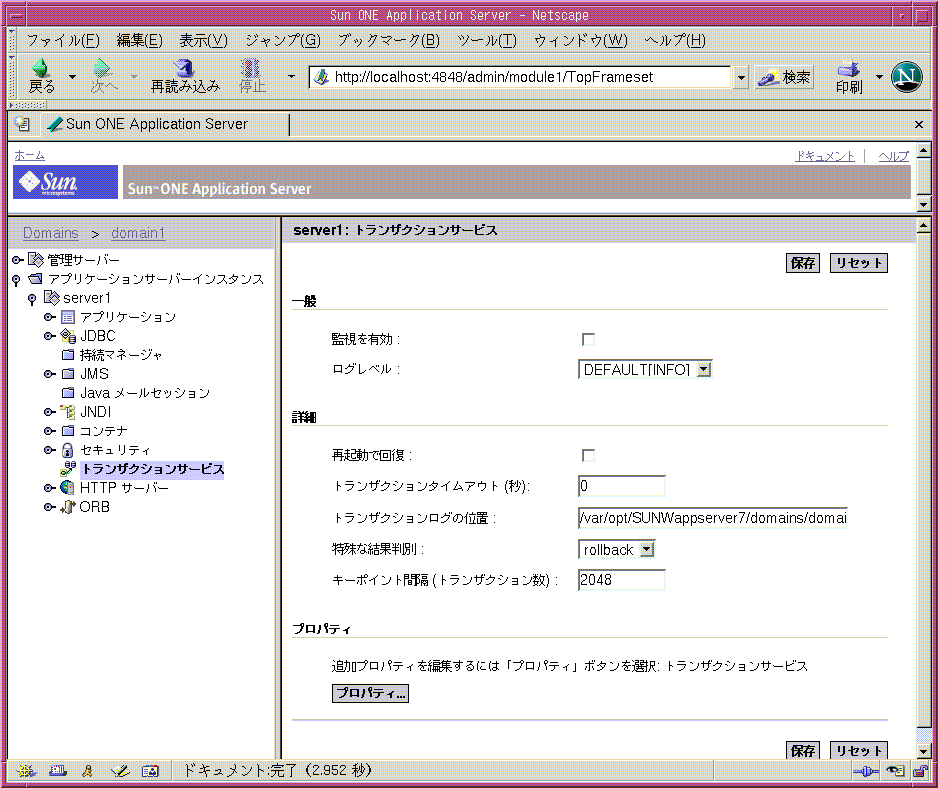
Task: Click the プロパティ... button
Action: (x=370, y=693)
